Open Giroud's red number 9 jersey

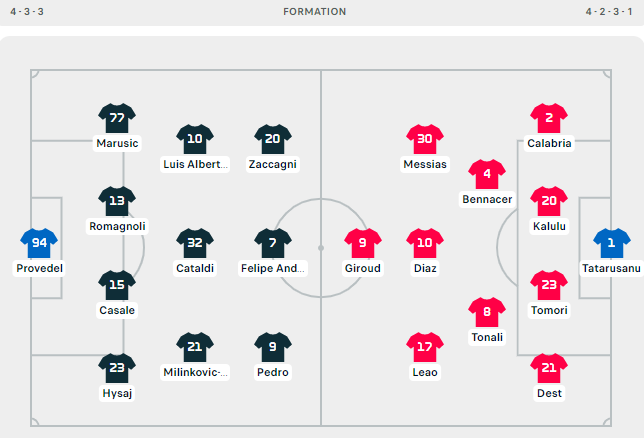pos(363,243)
